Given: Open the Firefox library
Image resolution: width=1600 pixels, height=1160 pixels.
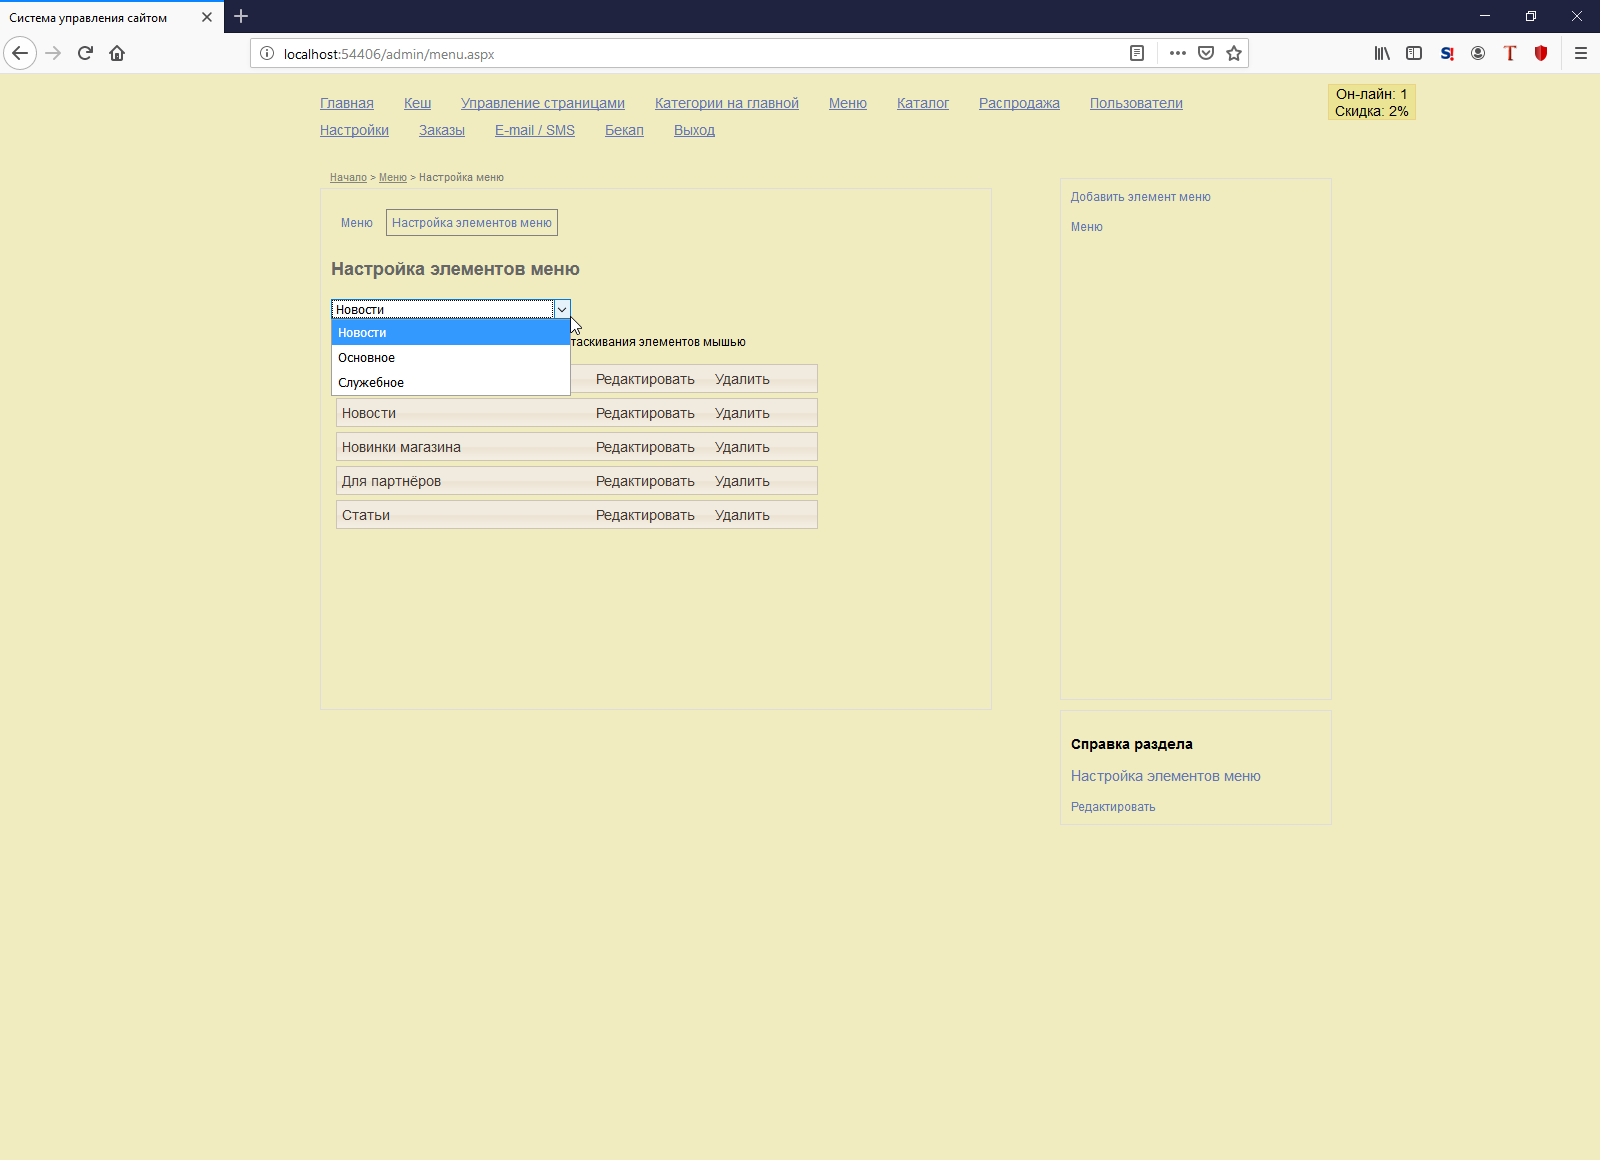Looking at the screenshot, I should pos(1382,53).
